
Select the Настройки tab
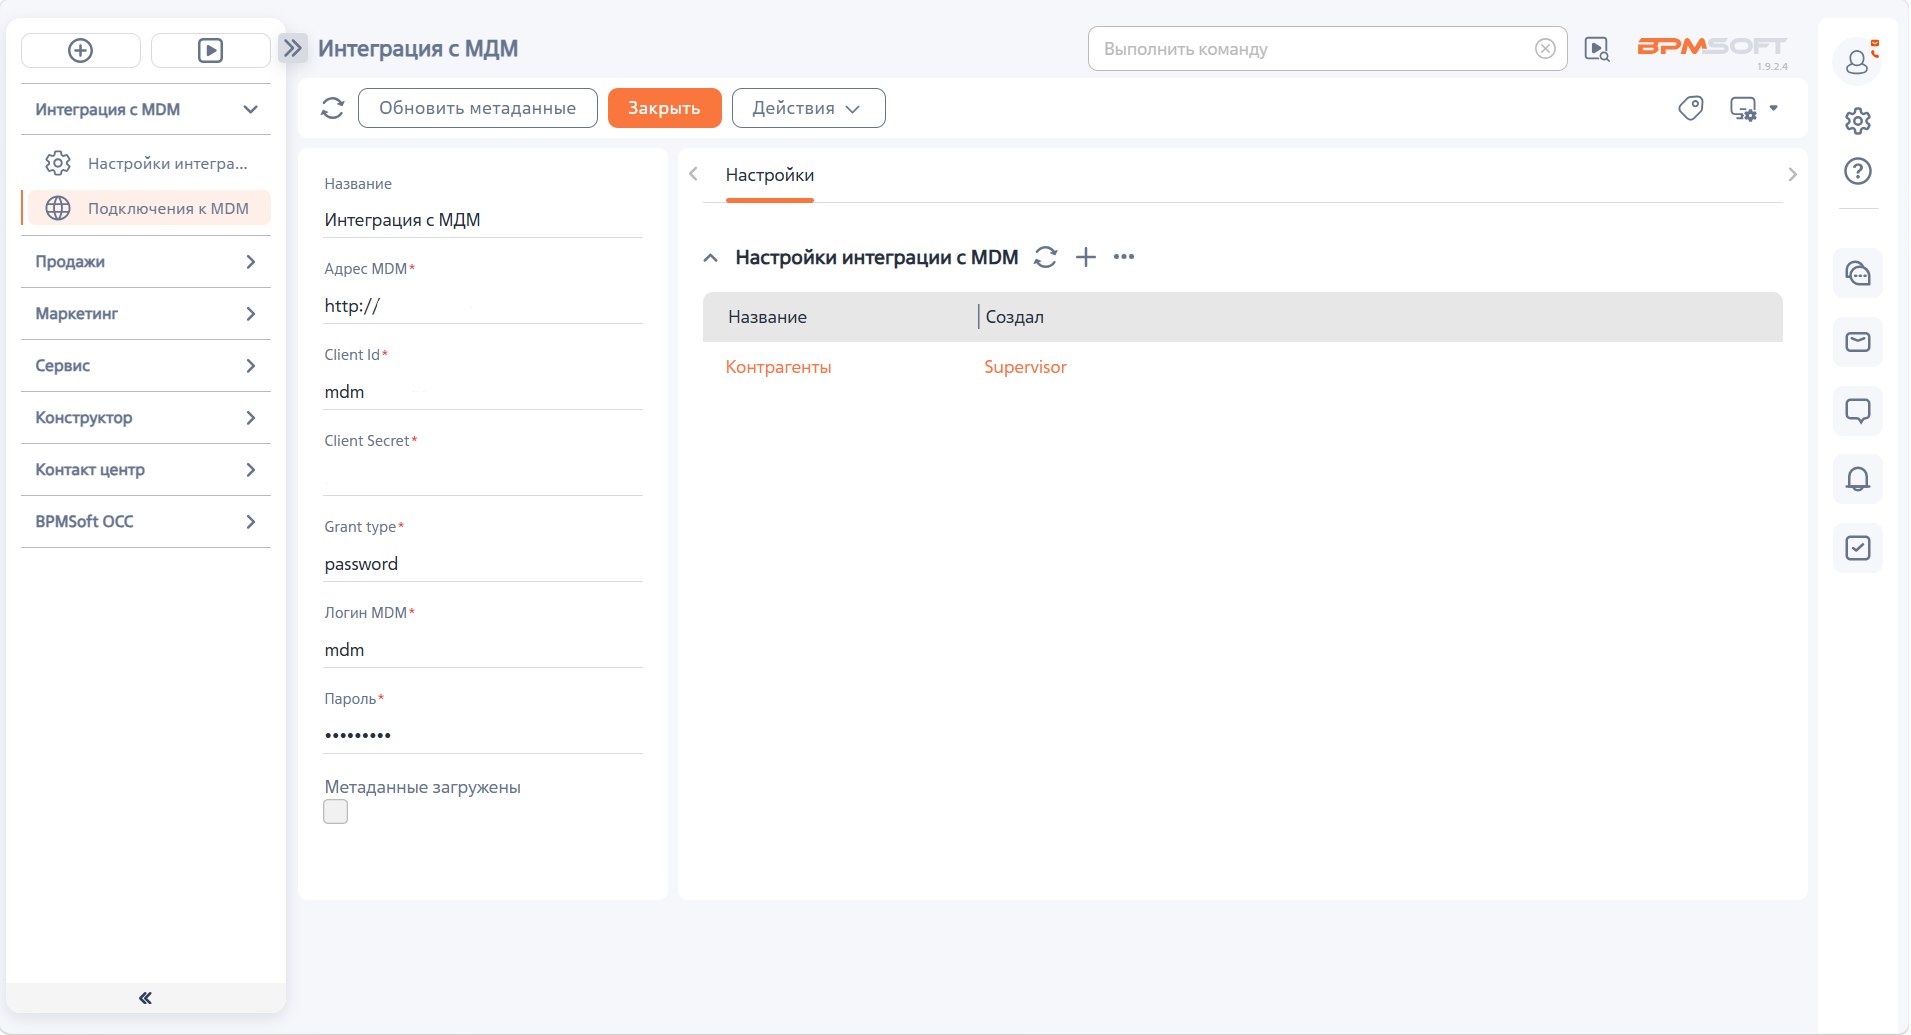coord(770,175)
